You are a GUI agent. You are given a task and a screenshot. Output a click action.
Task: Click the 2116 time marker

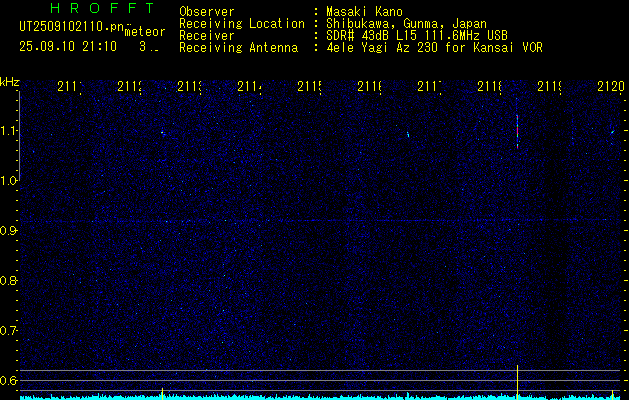tap(369, 87)
